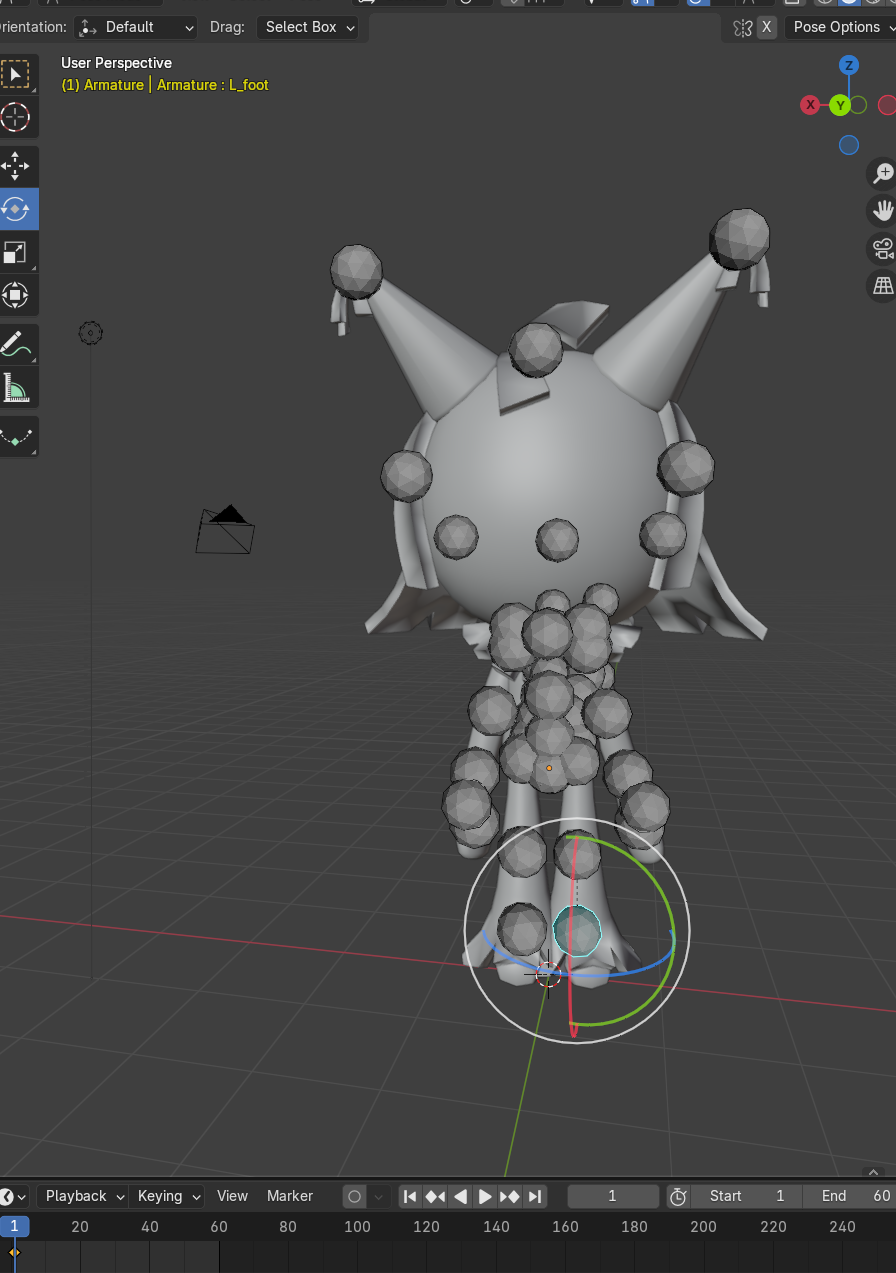Click the blue Z axis gizmo

tap(849, 66)
